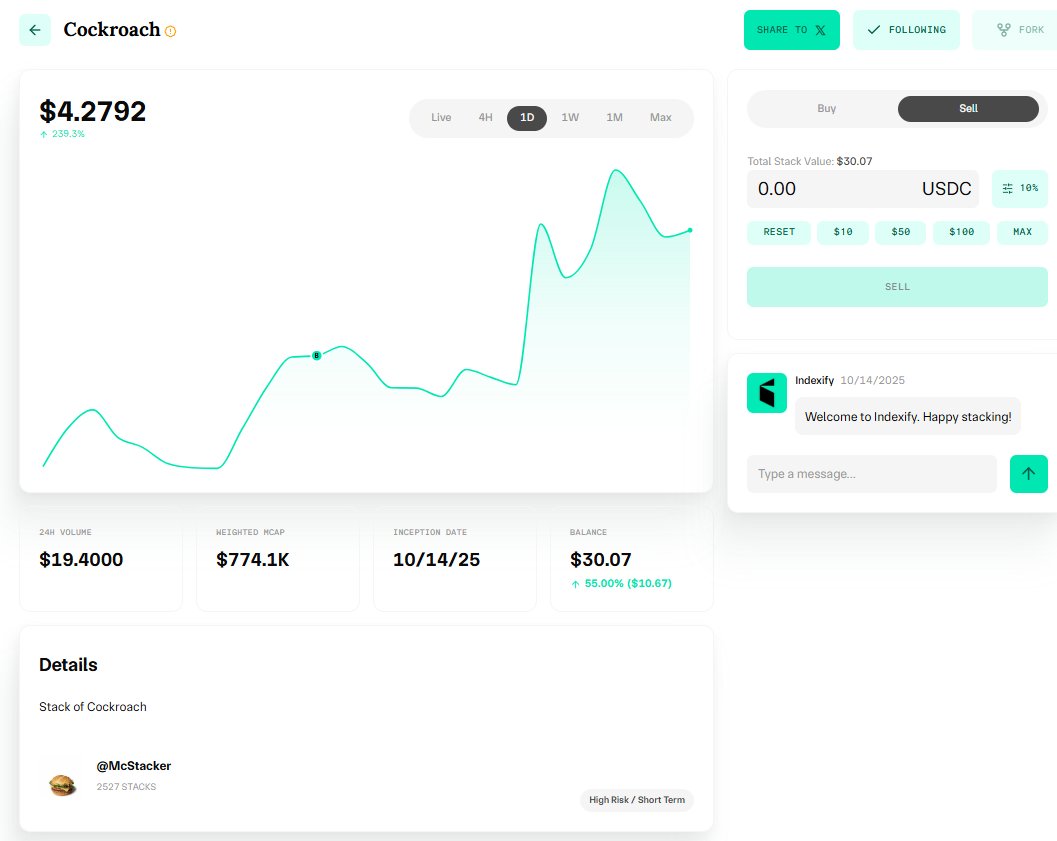
Task: Open the 10% slippage settings
Action: click(1020, 189)
